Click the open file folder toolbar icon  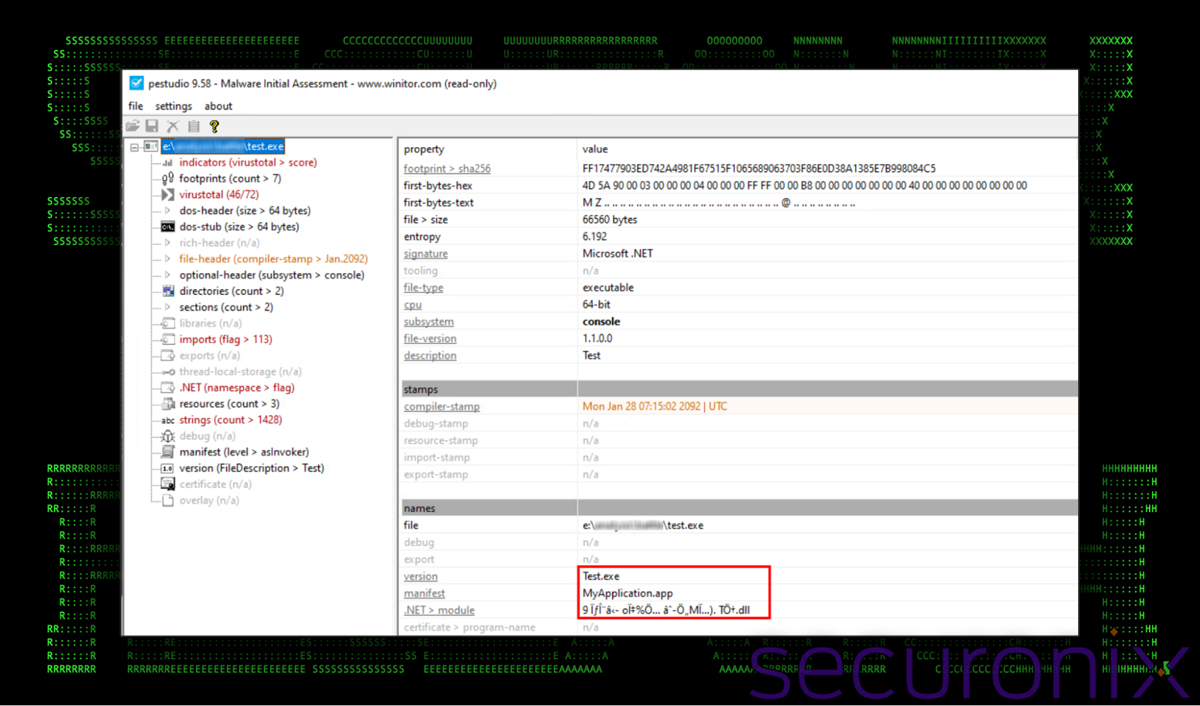(x=132, y=126)
